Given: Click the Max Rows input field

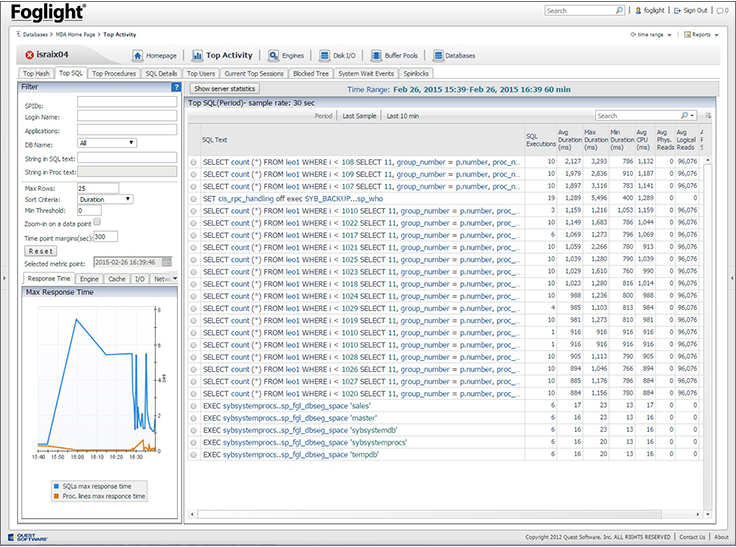Looking at the screenshot, I should [98, 188].
